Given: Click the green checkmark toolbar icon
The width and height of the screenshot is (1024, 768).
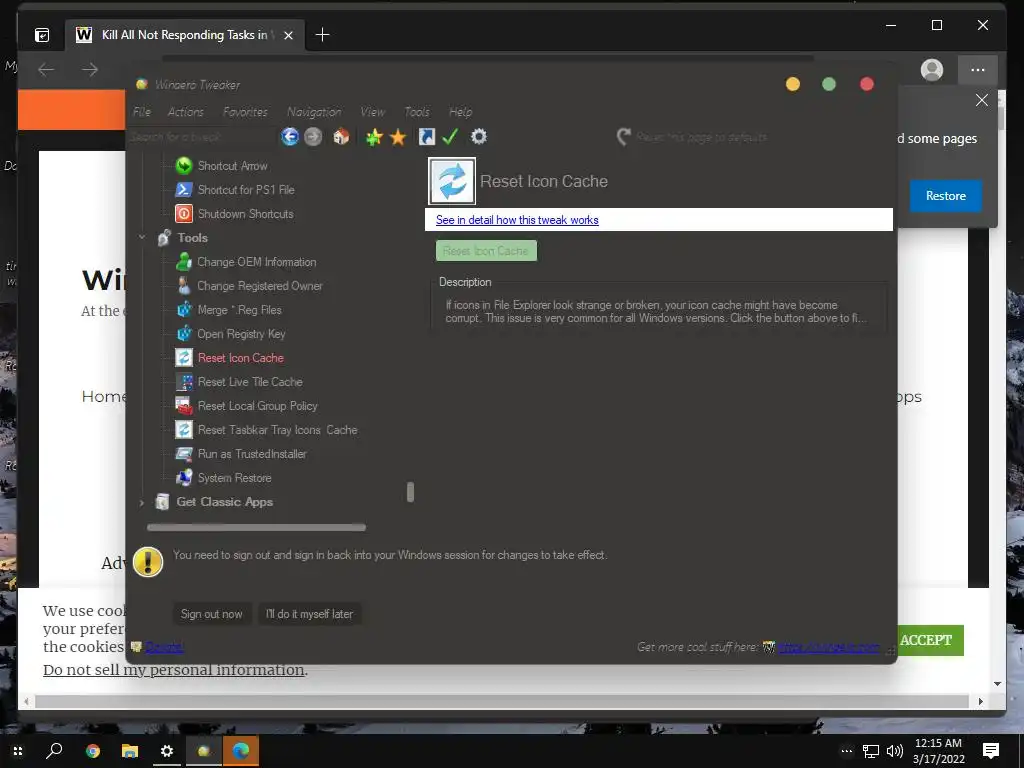Looking at the screenshot, I should pyautogui.click(x=450, y=136).
